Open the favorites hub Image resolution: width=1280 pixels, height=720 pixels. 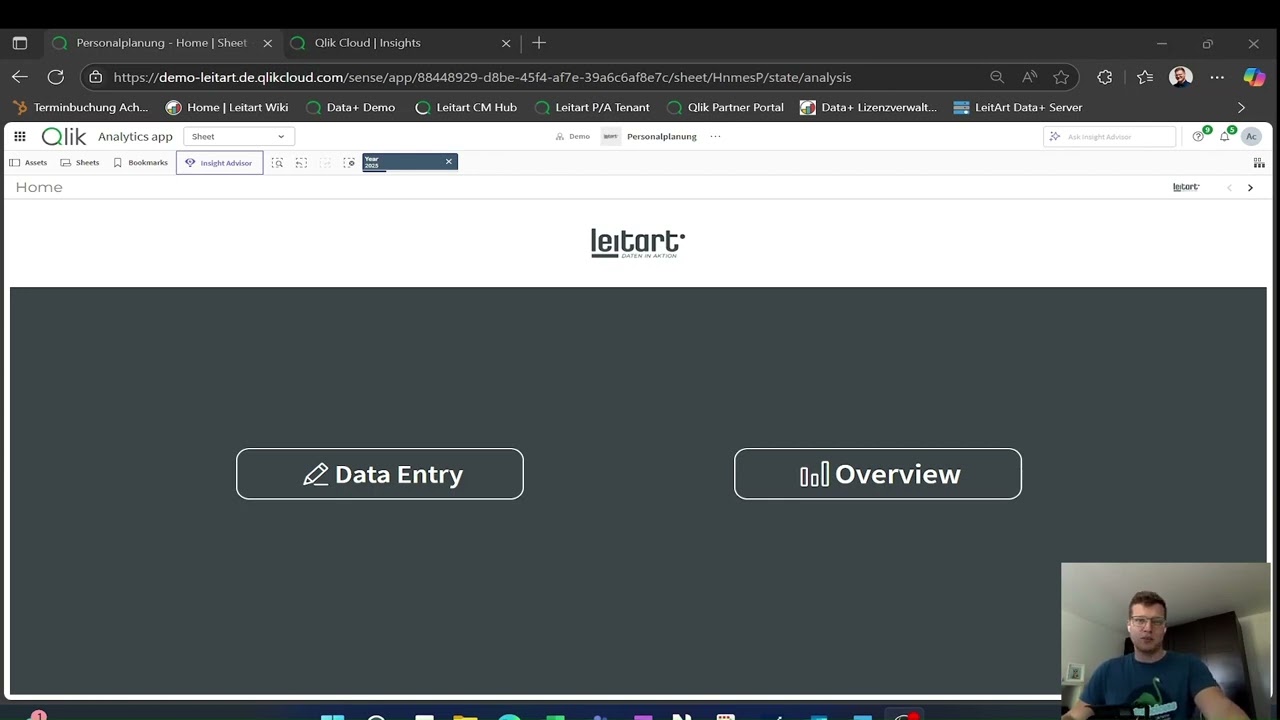(1145, 77)
